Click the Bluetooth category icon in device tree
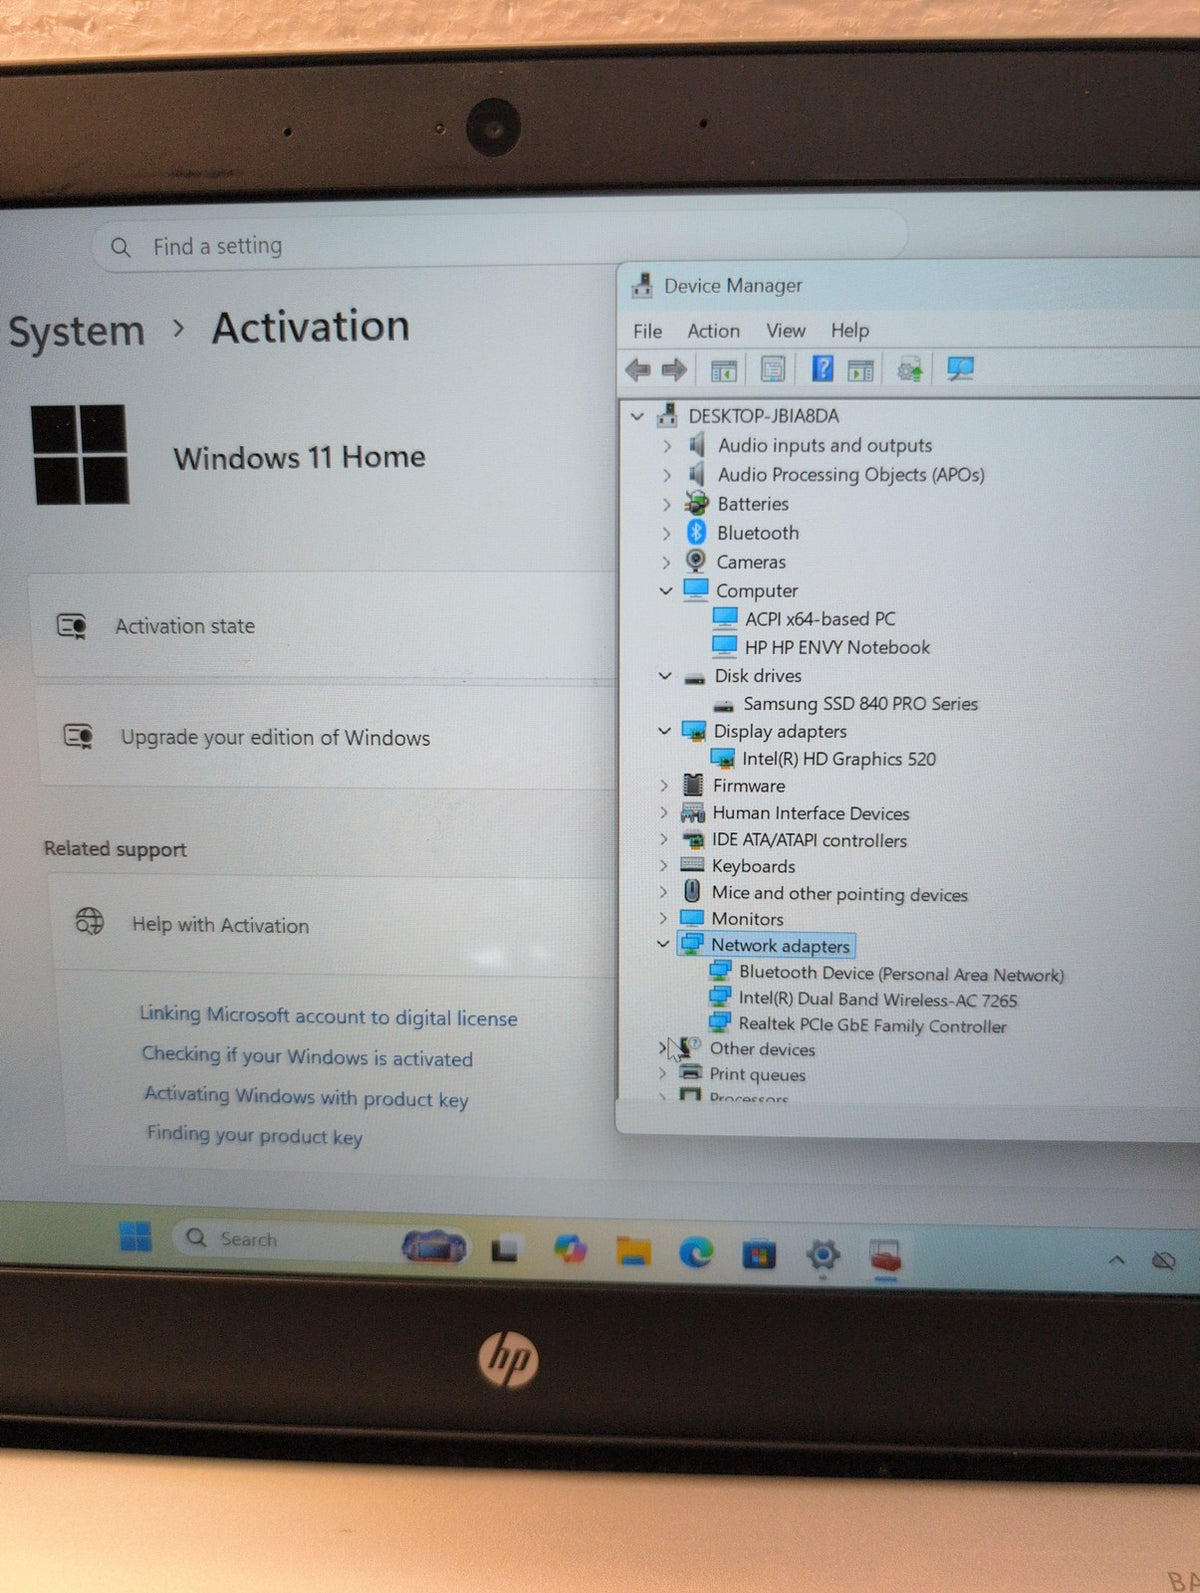The width and height of the screenshot is (1200, 1593). (x=696, y=532)
